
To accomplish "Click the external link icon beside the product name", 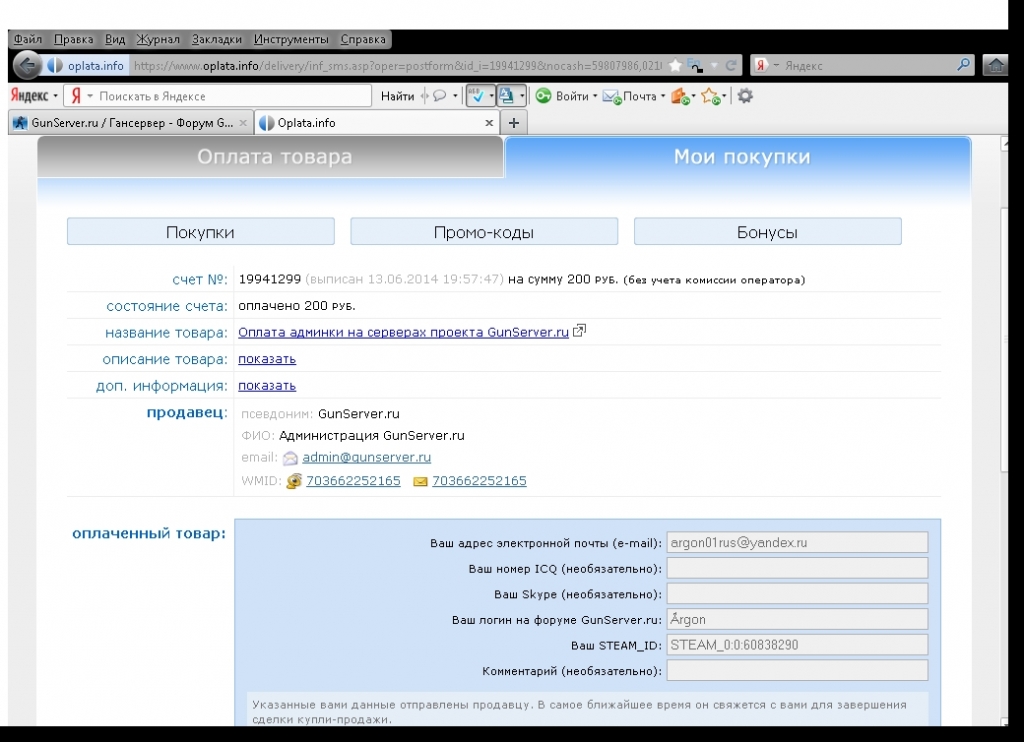I will click(579, 331).
